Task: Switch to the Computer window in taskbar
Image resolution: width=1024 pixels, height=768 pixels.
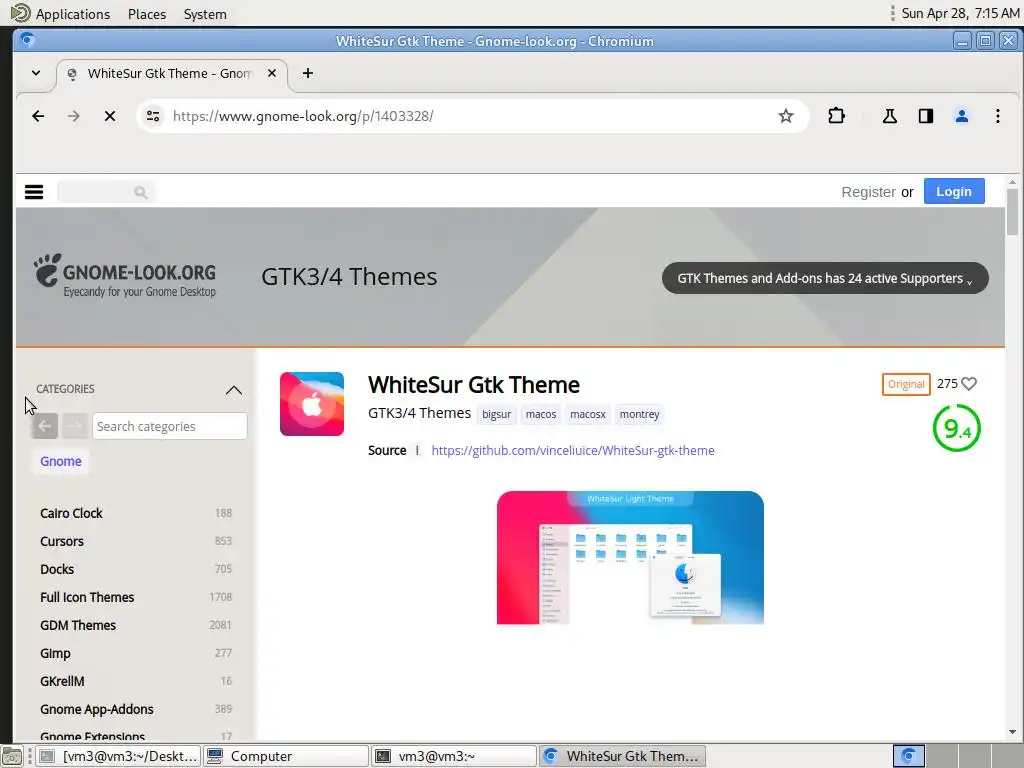Action: (286, 756)
